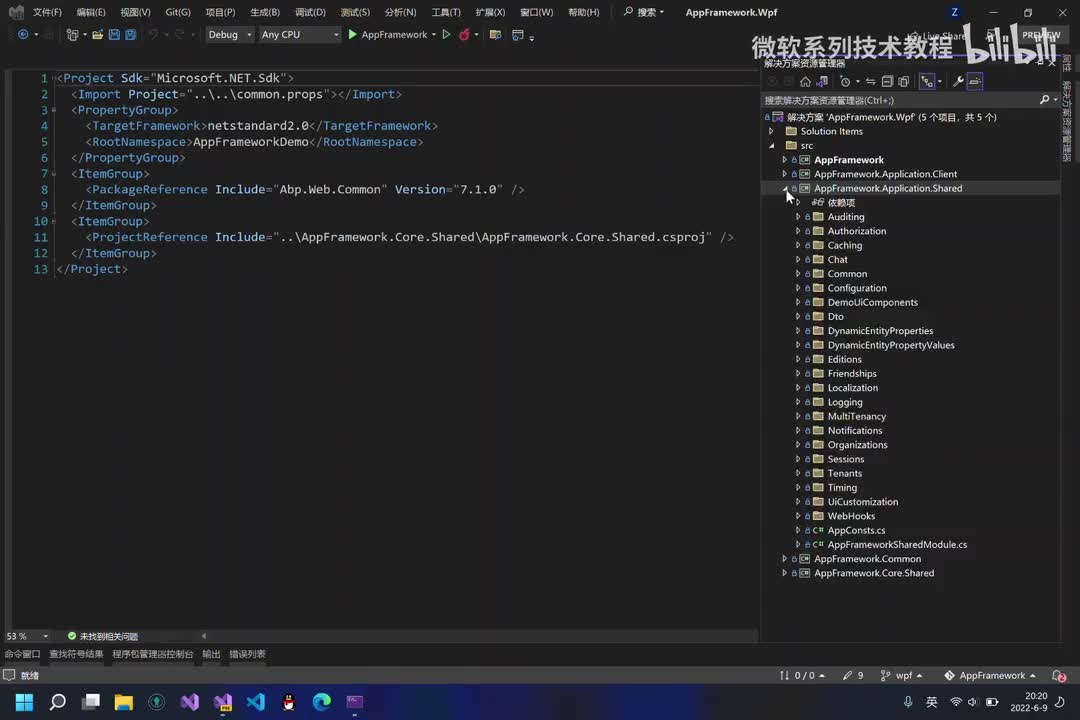Open Visual Studio Code from taskbar
This screenshot has width=1080, height=720.
[256, 702]
